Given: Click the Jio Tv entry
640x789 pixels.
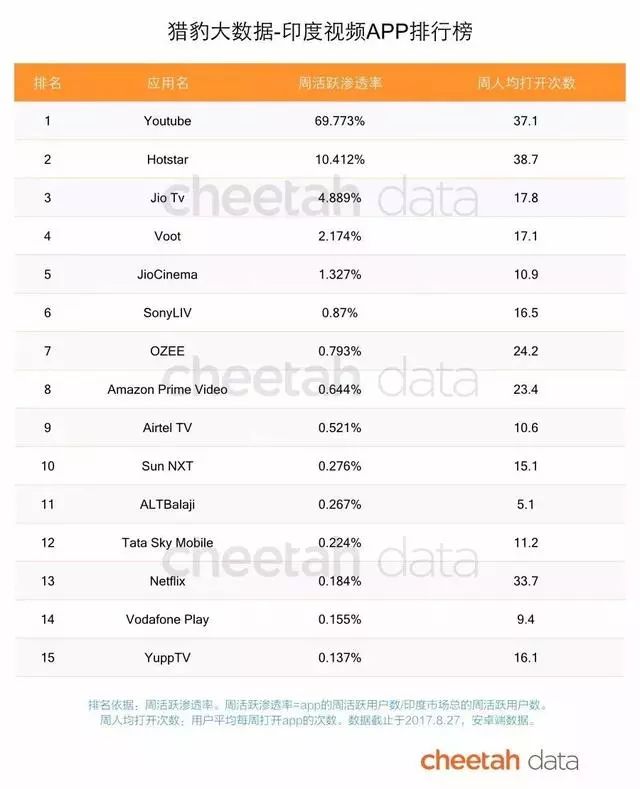Looking at the screenshot, I should tap(167, 198).
